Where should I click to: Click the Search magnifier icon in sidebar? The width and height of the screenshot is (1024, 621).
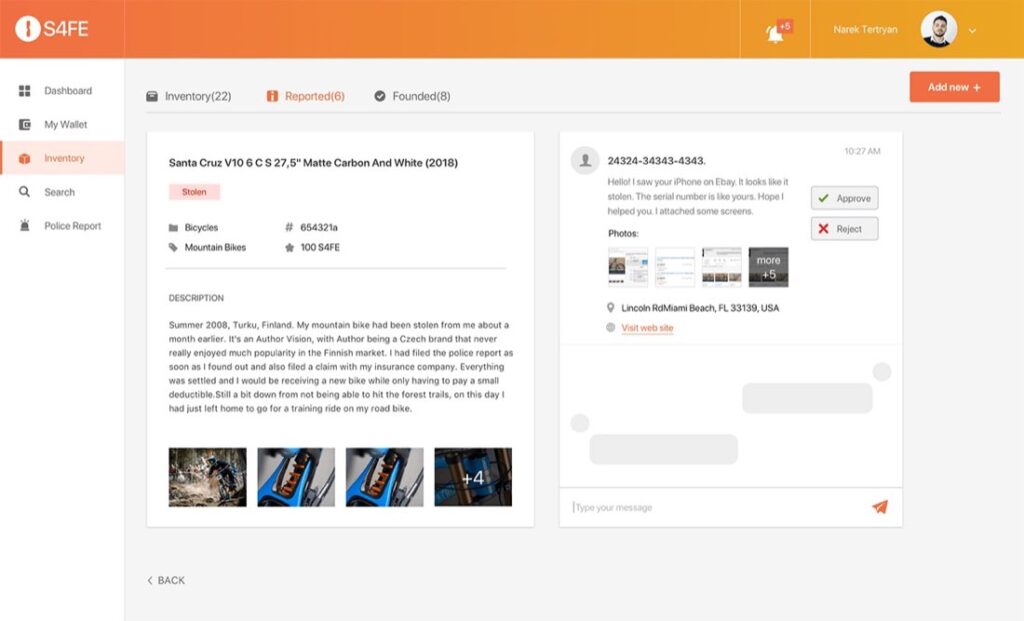(x=25, y=192)
